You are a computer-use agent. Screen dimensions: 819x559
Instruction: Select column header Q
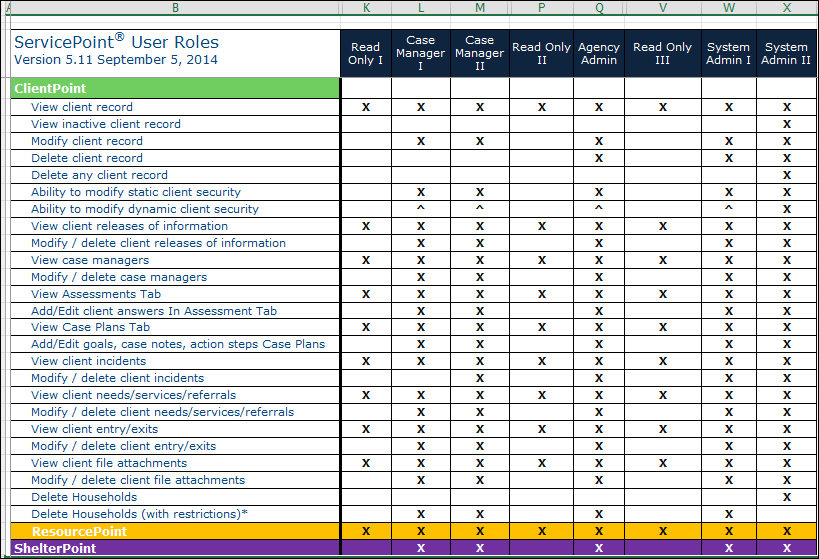pyautogui.click(x=599, y=7)
